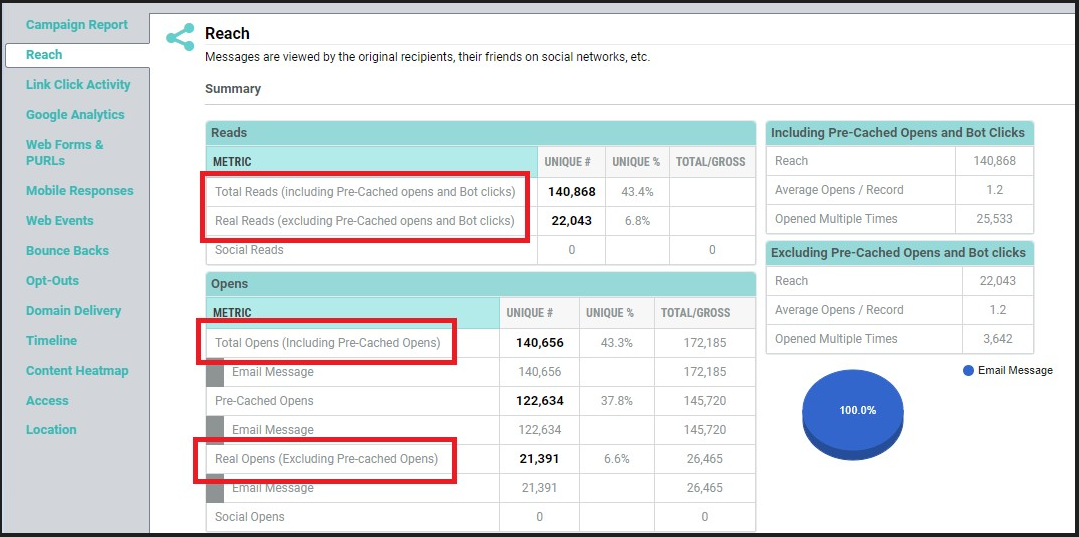Select Access in the sidebar
Image resolution: width=1079 pixels, height=537 pixels.
click(x=47, y=401)
